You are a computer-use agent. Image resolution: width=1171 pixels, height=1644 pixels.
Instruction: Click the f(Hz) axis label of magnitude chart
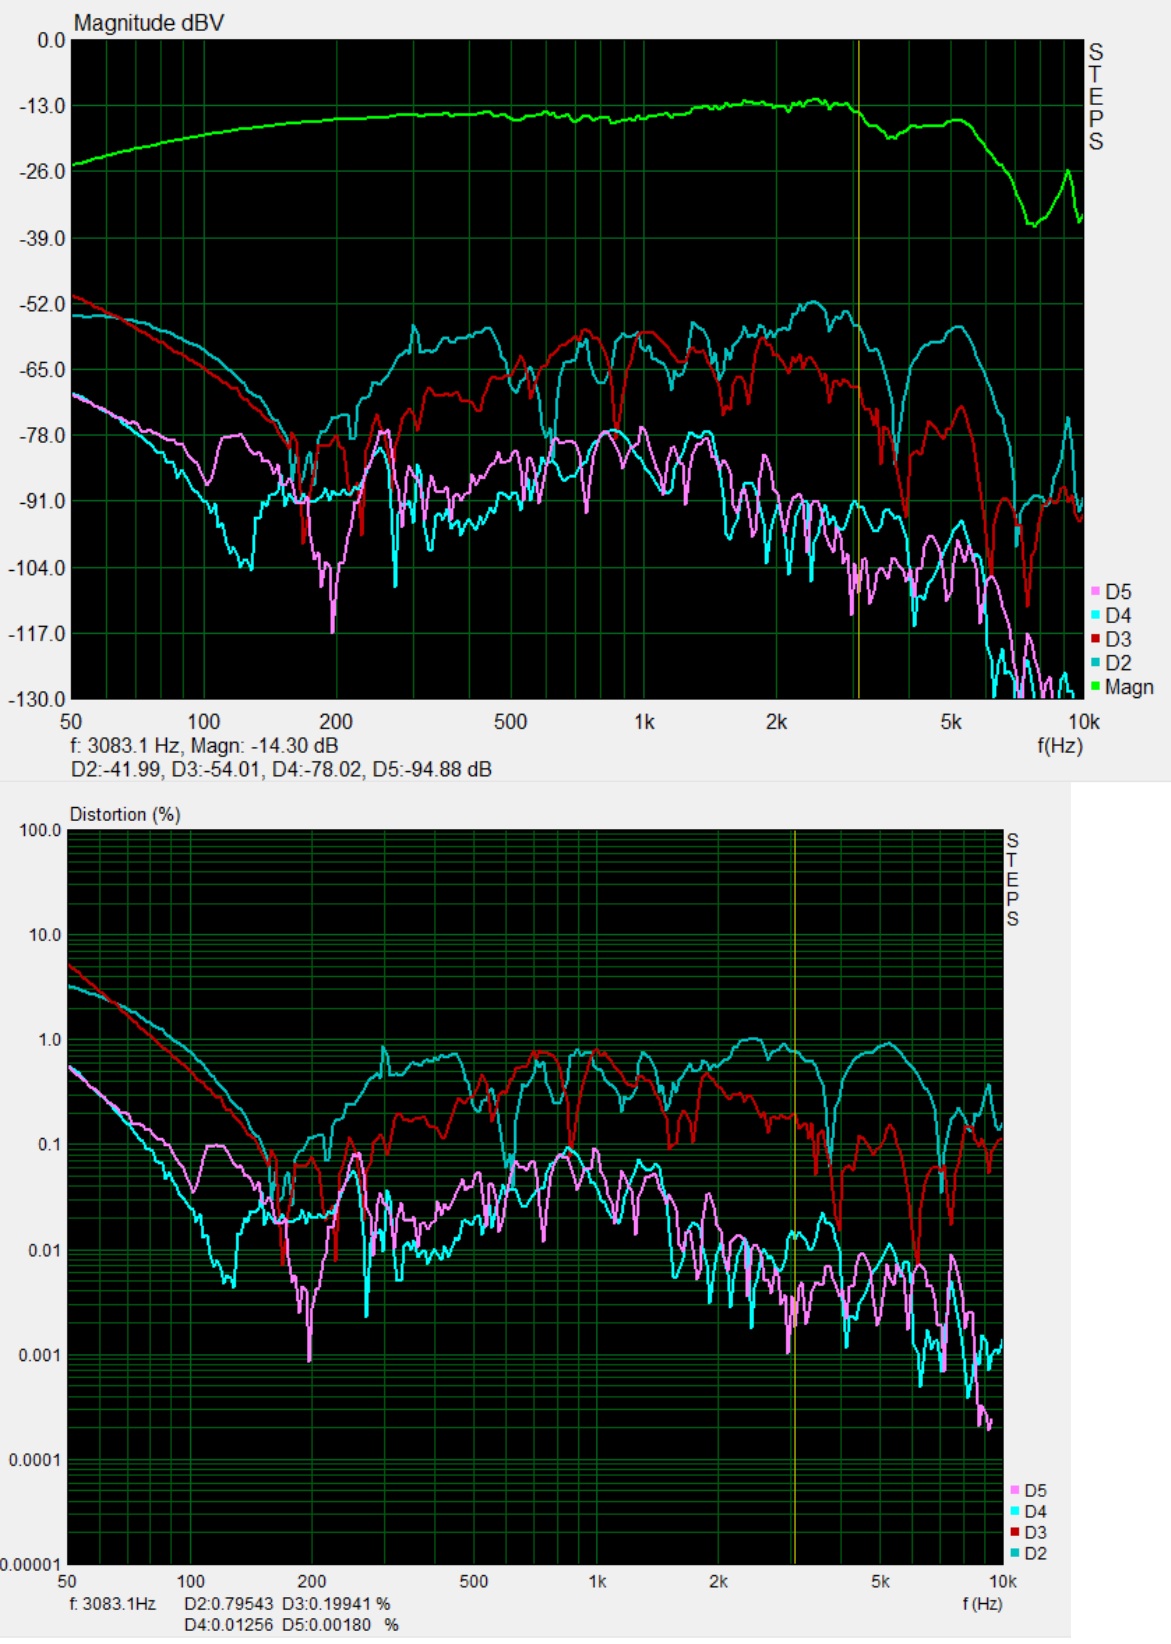pyautogui.click(x=1060, y=746)
